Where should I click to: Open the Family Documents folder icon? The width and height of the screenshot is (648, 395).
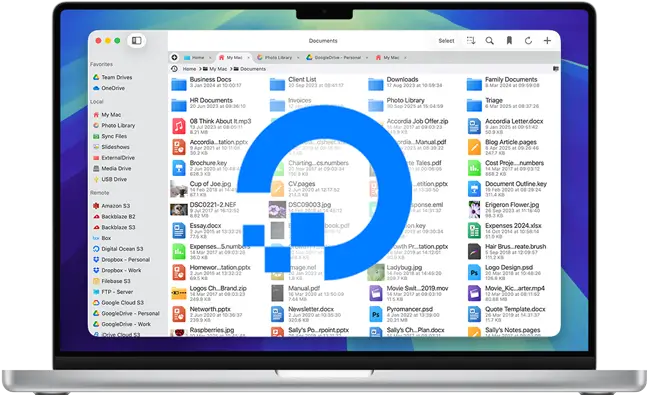click(x=474, y=84)
